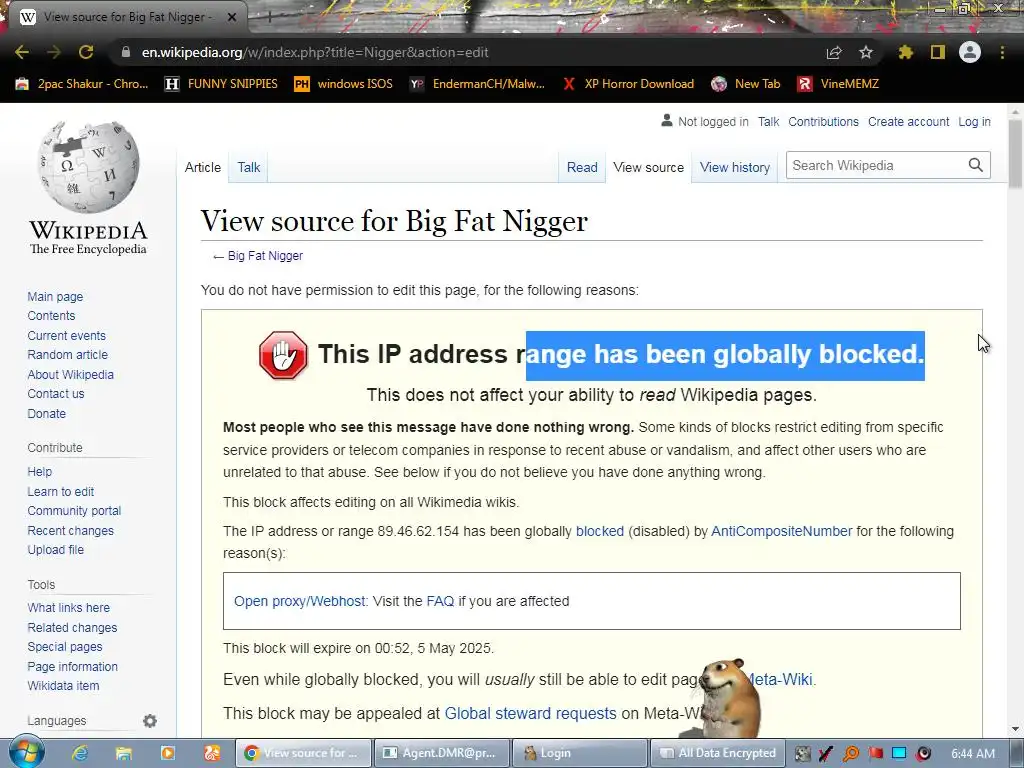Open the FUNNY SNIPPIES bookmark
This screenshot has width=1024, height=768.
point(221,84)
